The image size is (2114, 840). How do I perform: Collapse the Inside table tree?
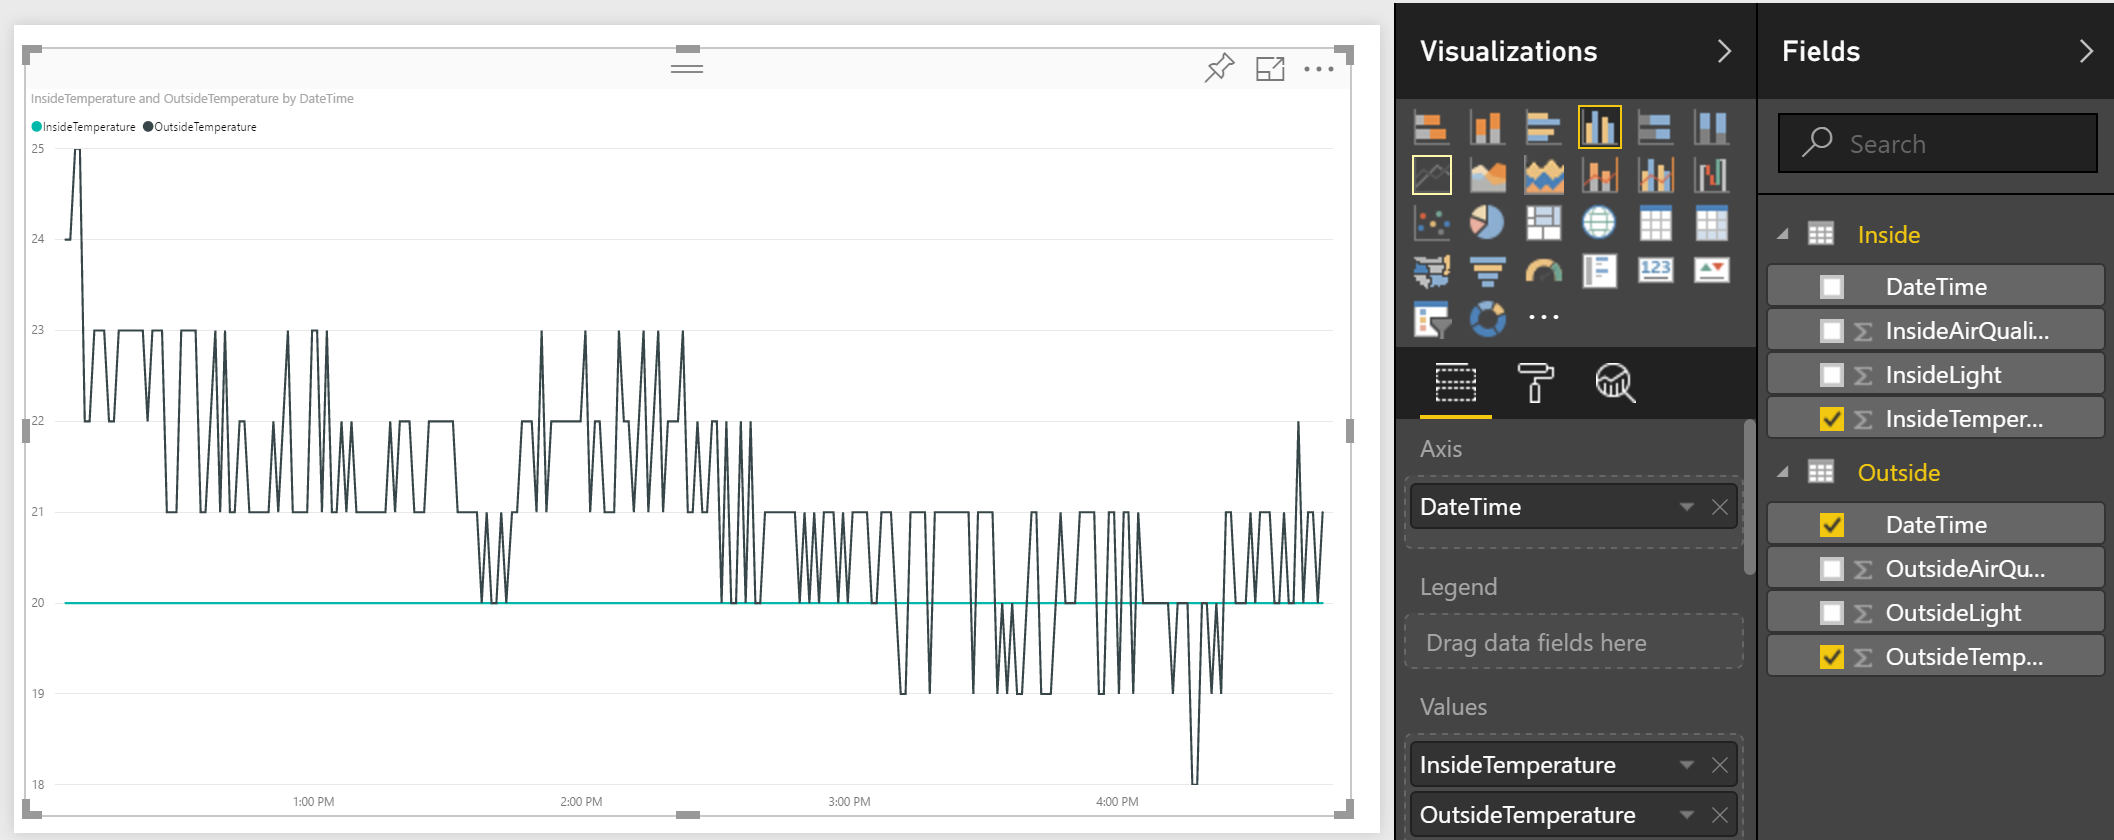pos(1783,234)
